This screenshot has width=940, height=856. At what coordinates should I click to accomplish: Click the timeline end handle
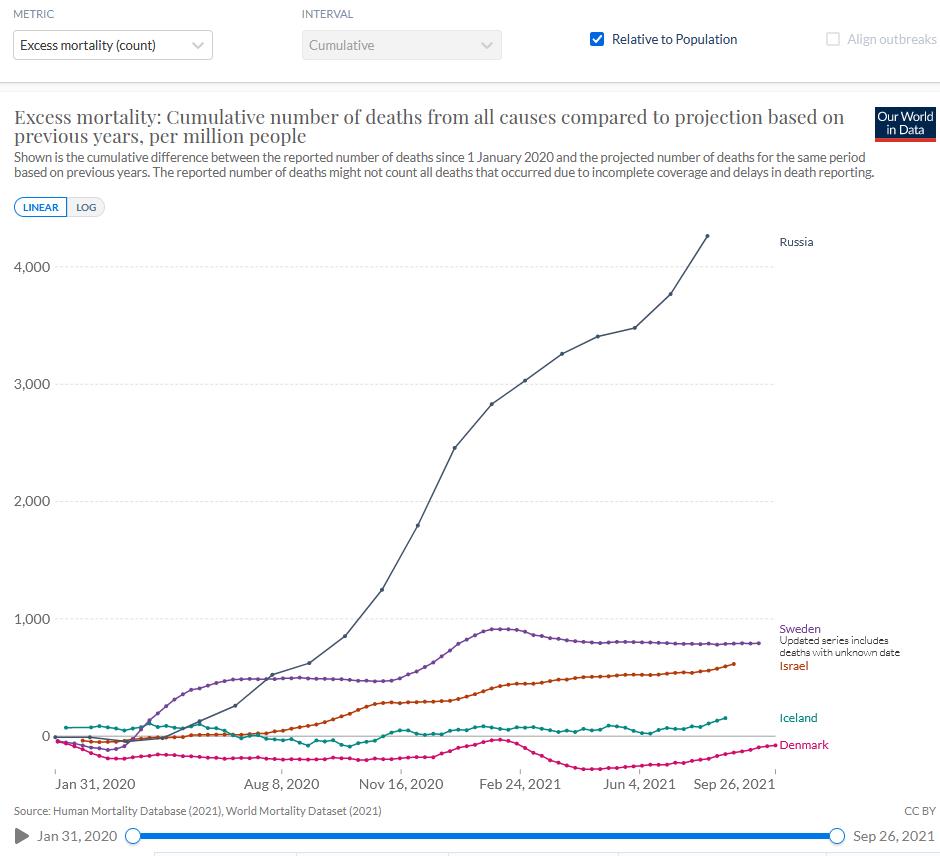(x=837, y=836)
